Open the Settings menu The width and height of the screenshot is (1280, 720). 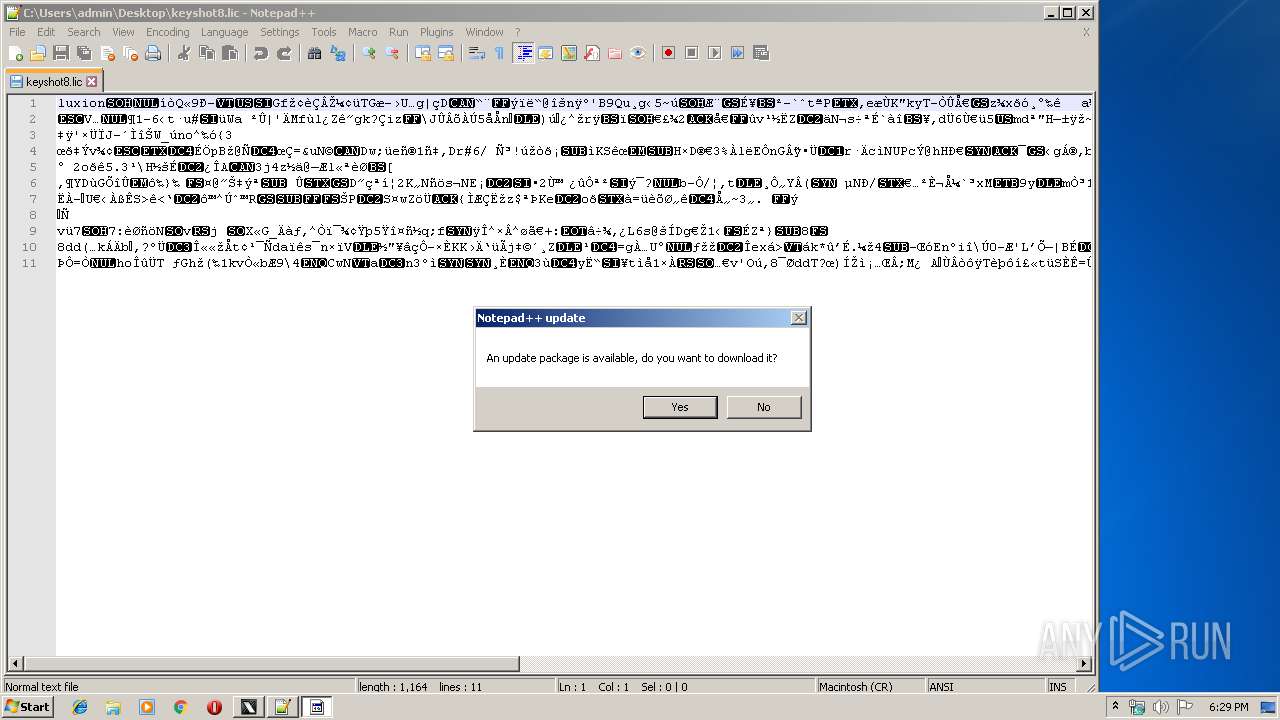tap(280, 32)
